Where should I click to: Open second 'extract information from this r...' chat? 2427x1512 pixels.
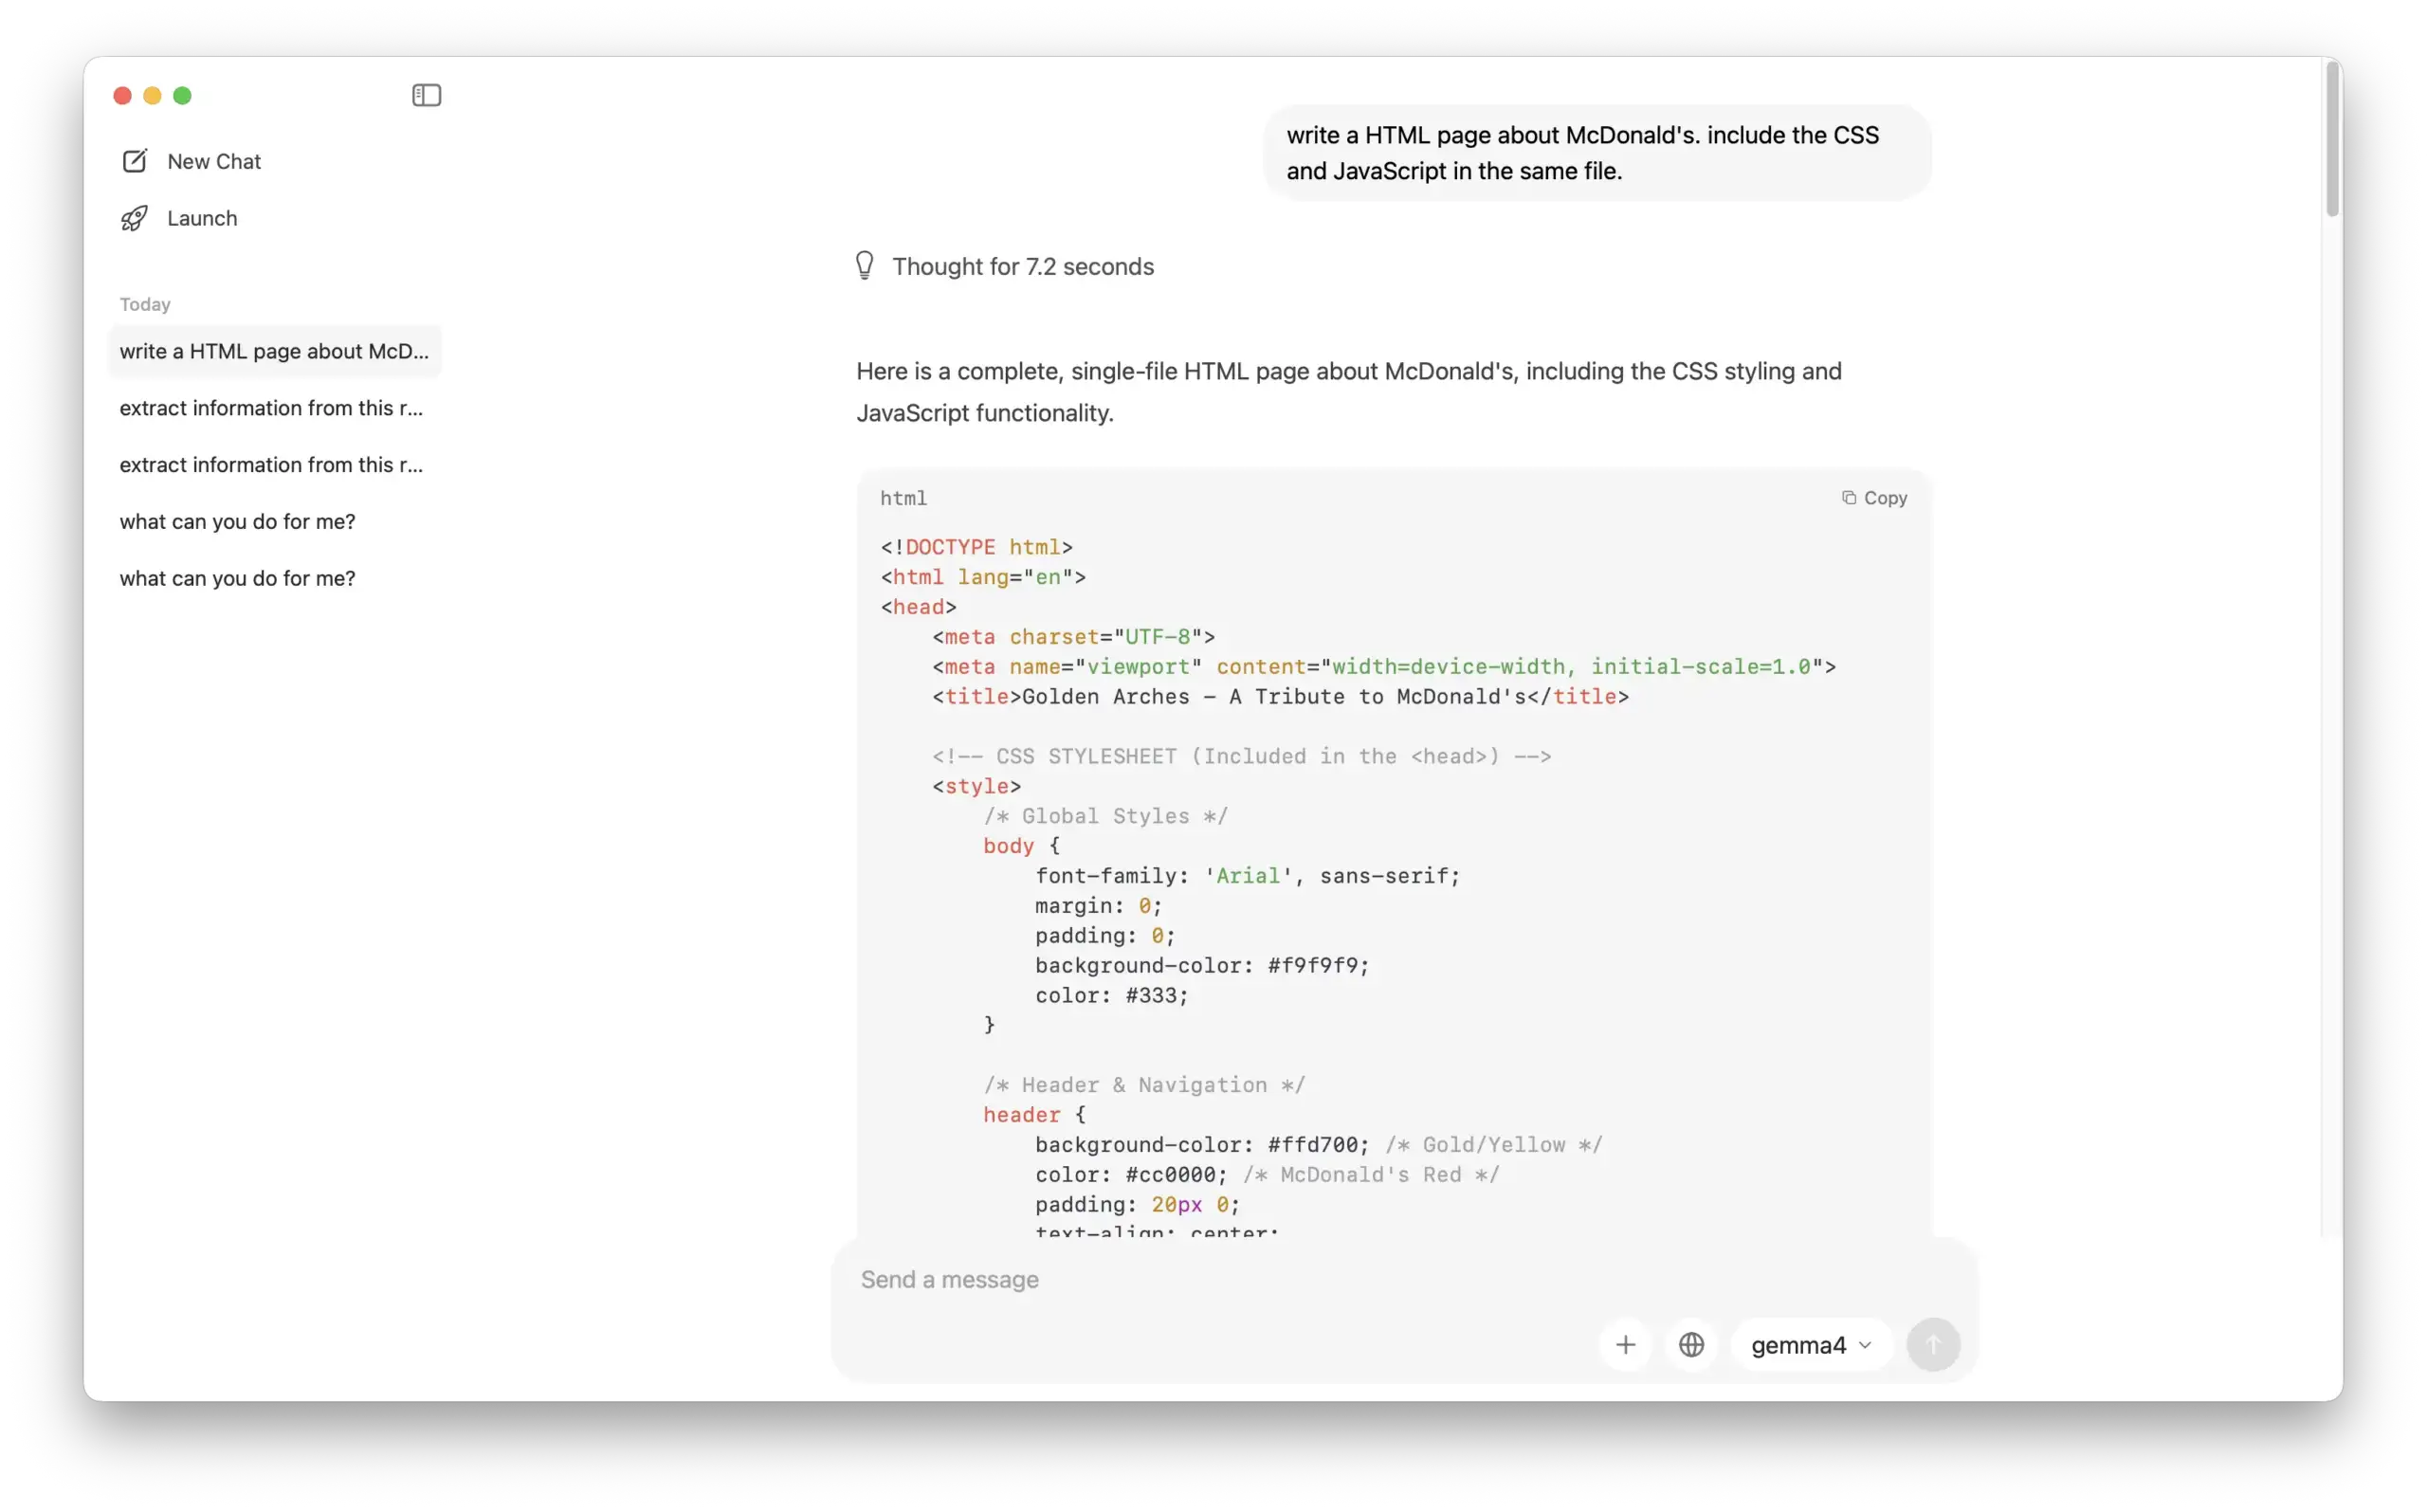271,465
